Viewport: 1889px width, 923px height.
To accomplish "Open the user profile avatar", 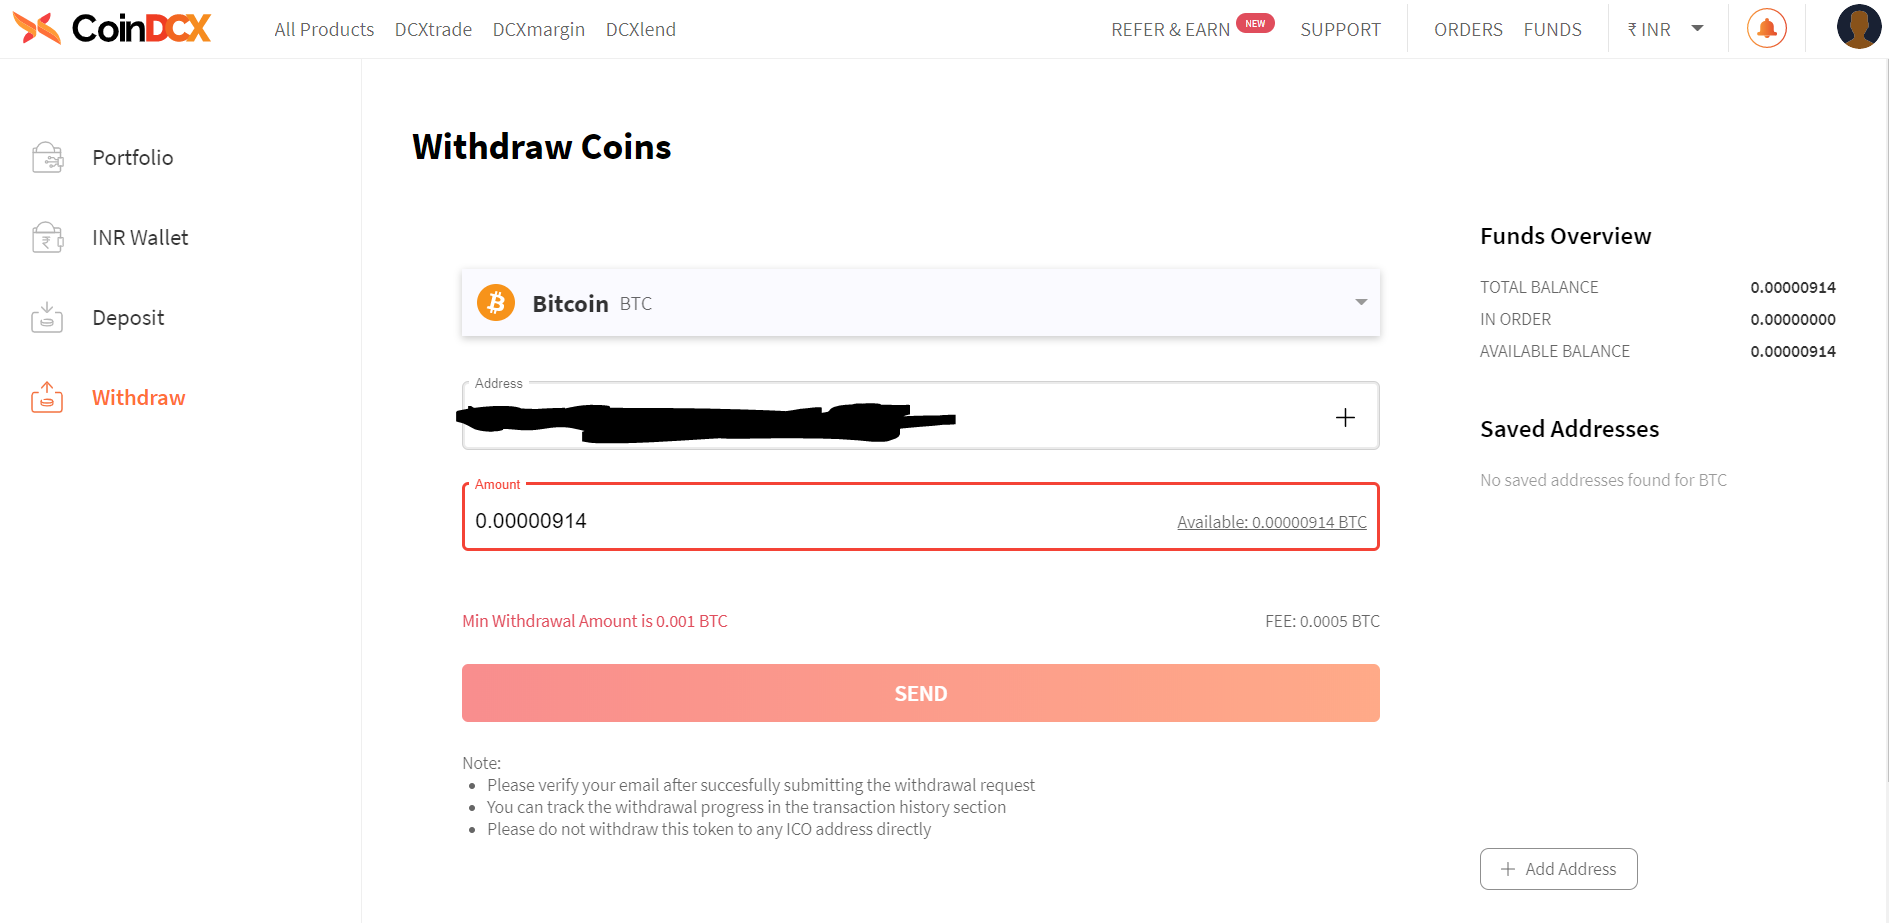I will [1858, 27].
